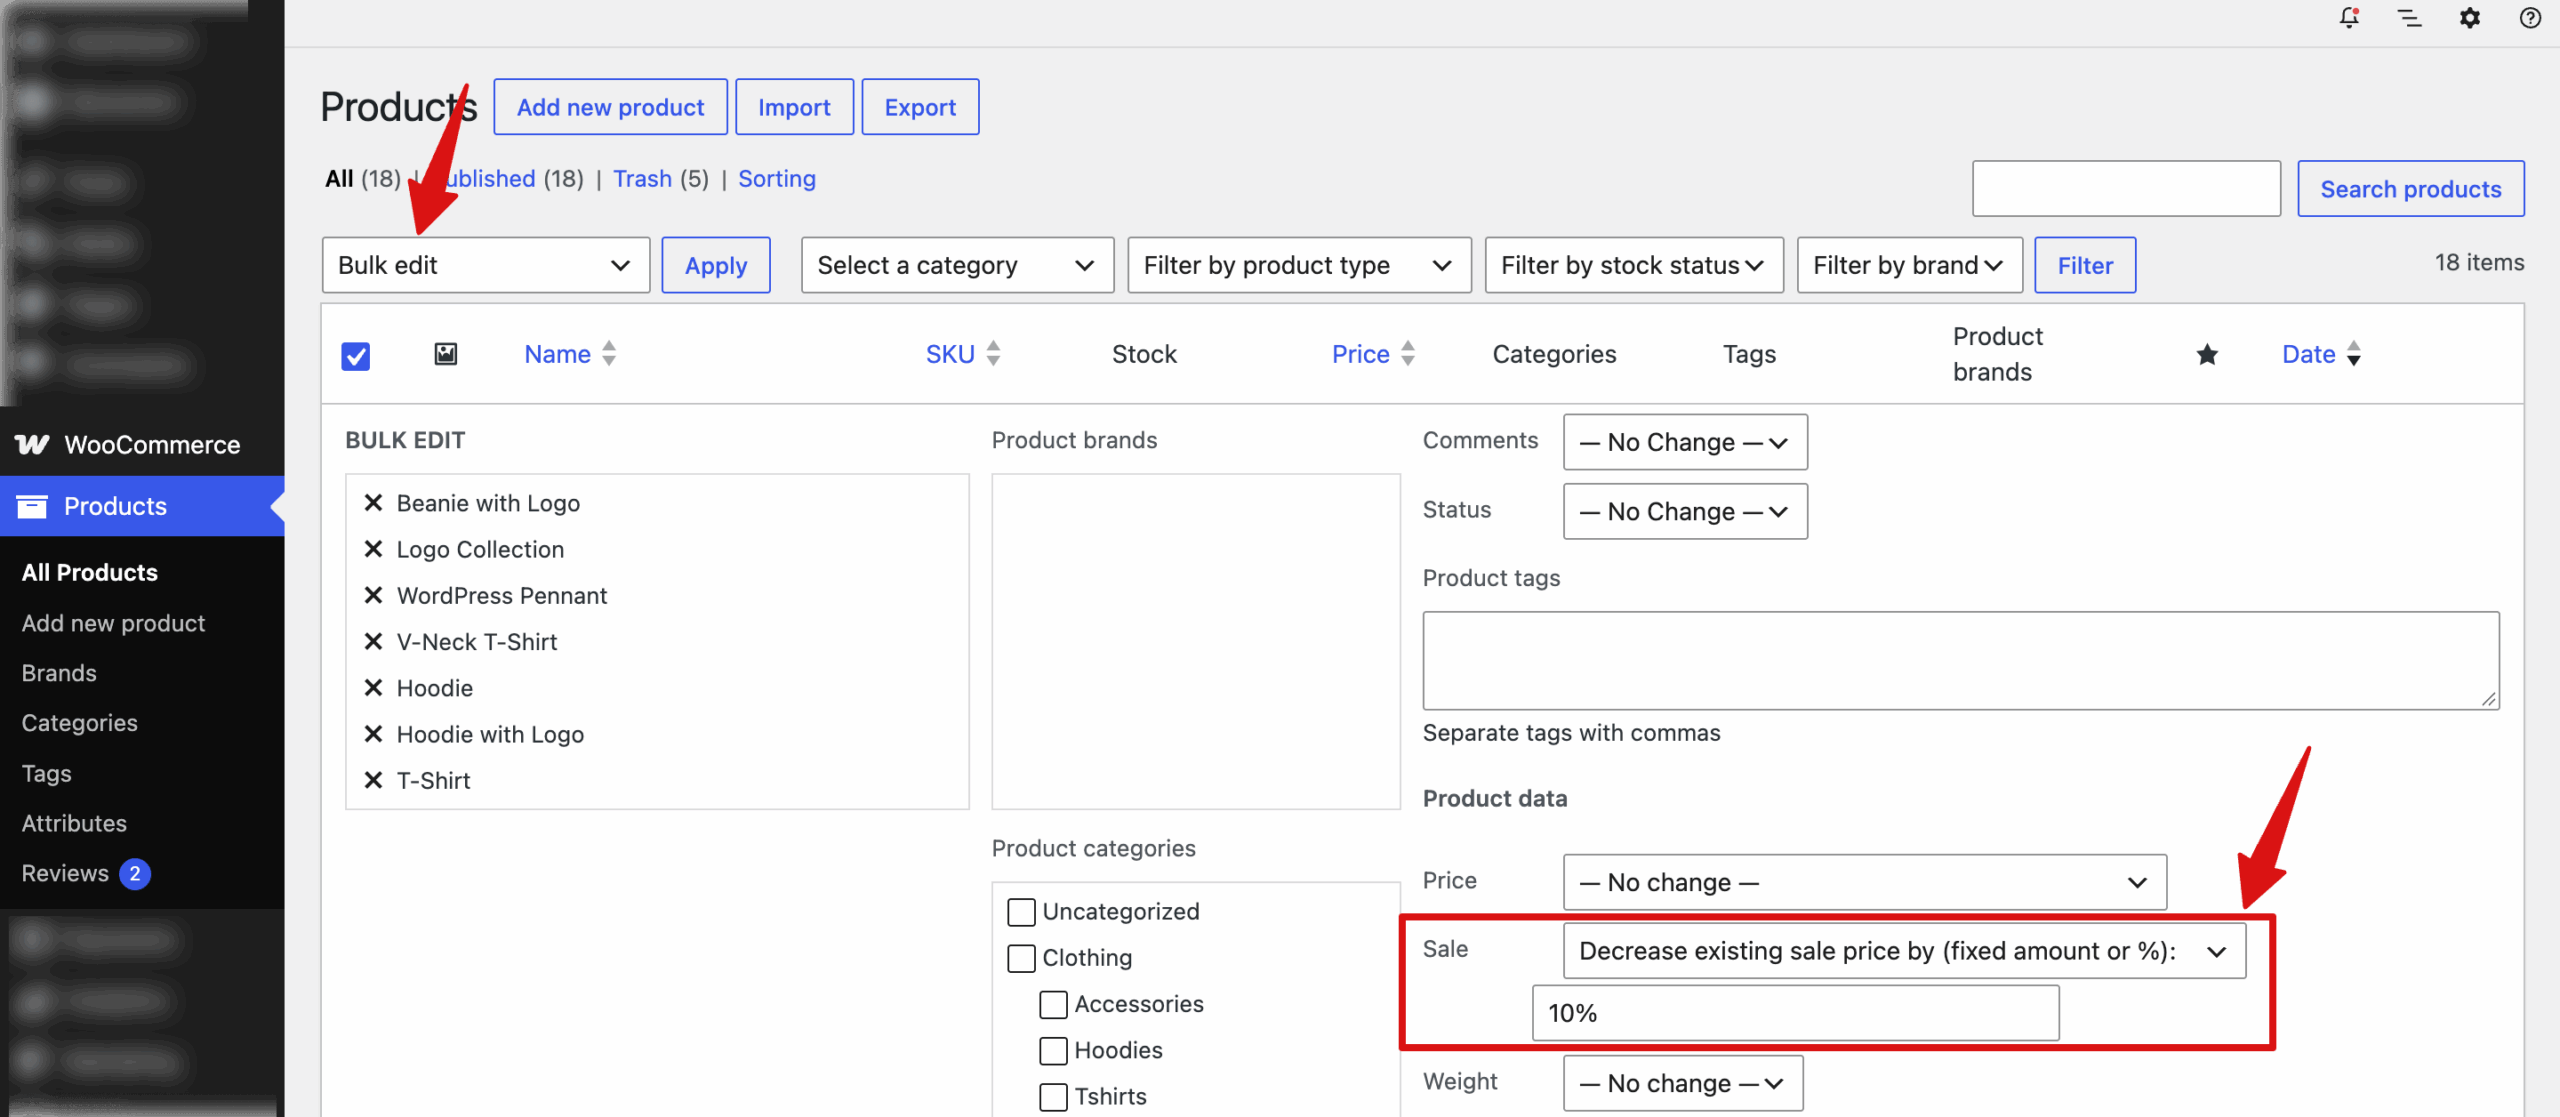Focus the Product tags text area
The height and width of the screenshot is (1117, 2560).
pyautogui.click(x=1961, y=661)
